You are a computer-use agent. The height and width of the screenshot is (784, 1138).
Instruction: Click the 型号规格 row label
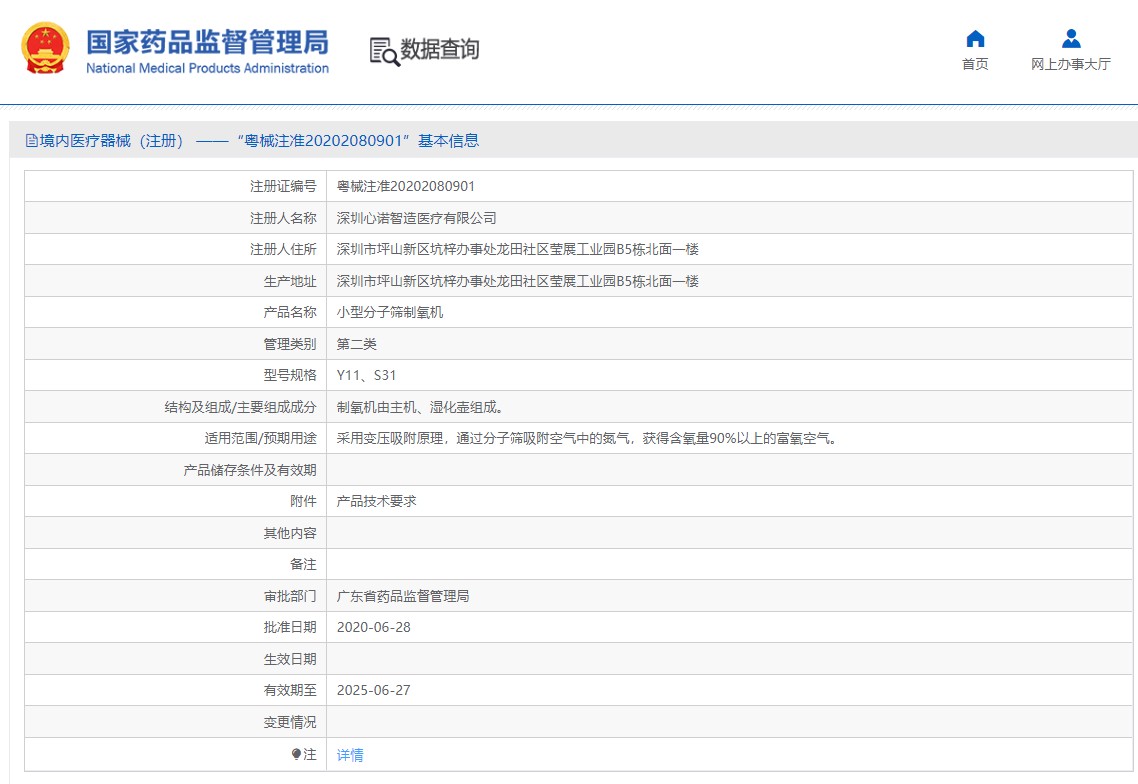coord(290,375)
